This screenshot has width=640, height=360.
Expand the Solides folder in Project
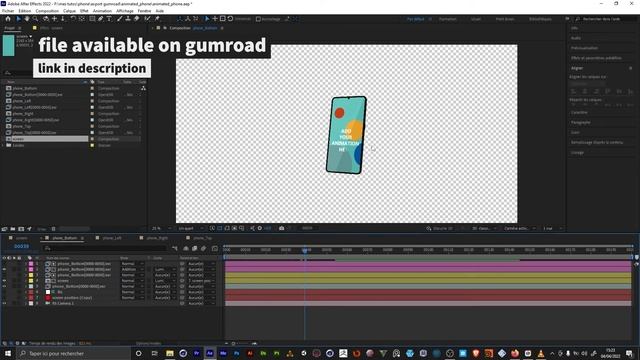click(x=3, y=145)
